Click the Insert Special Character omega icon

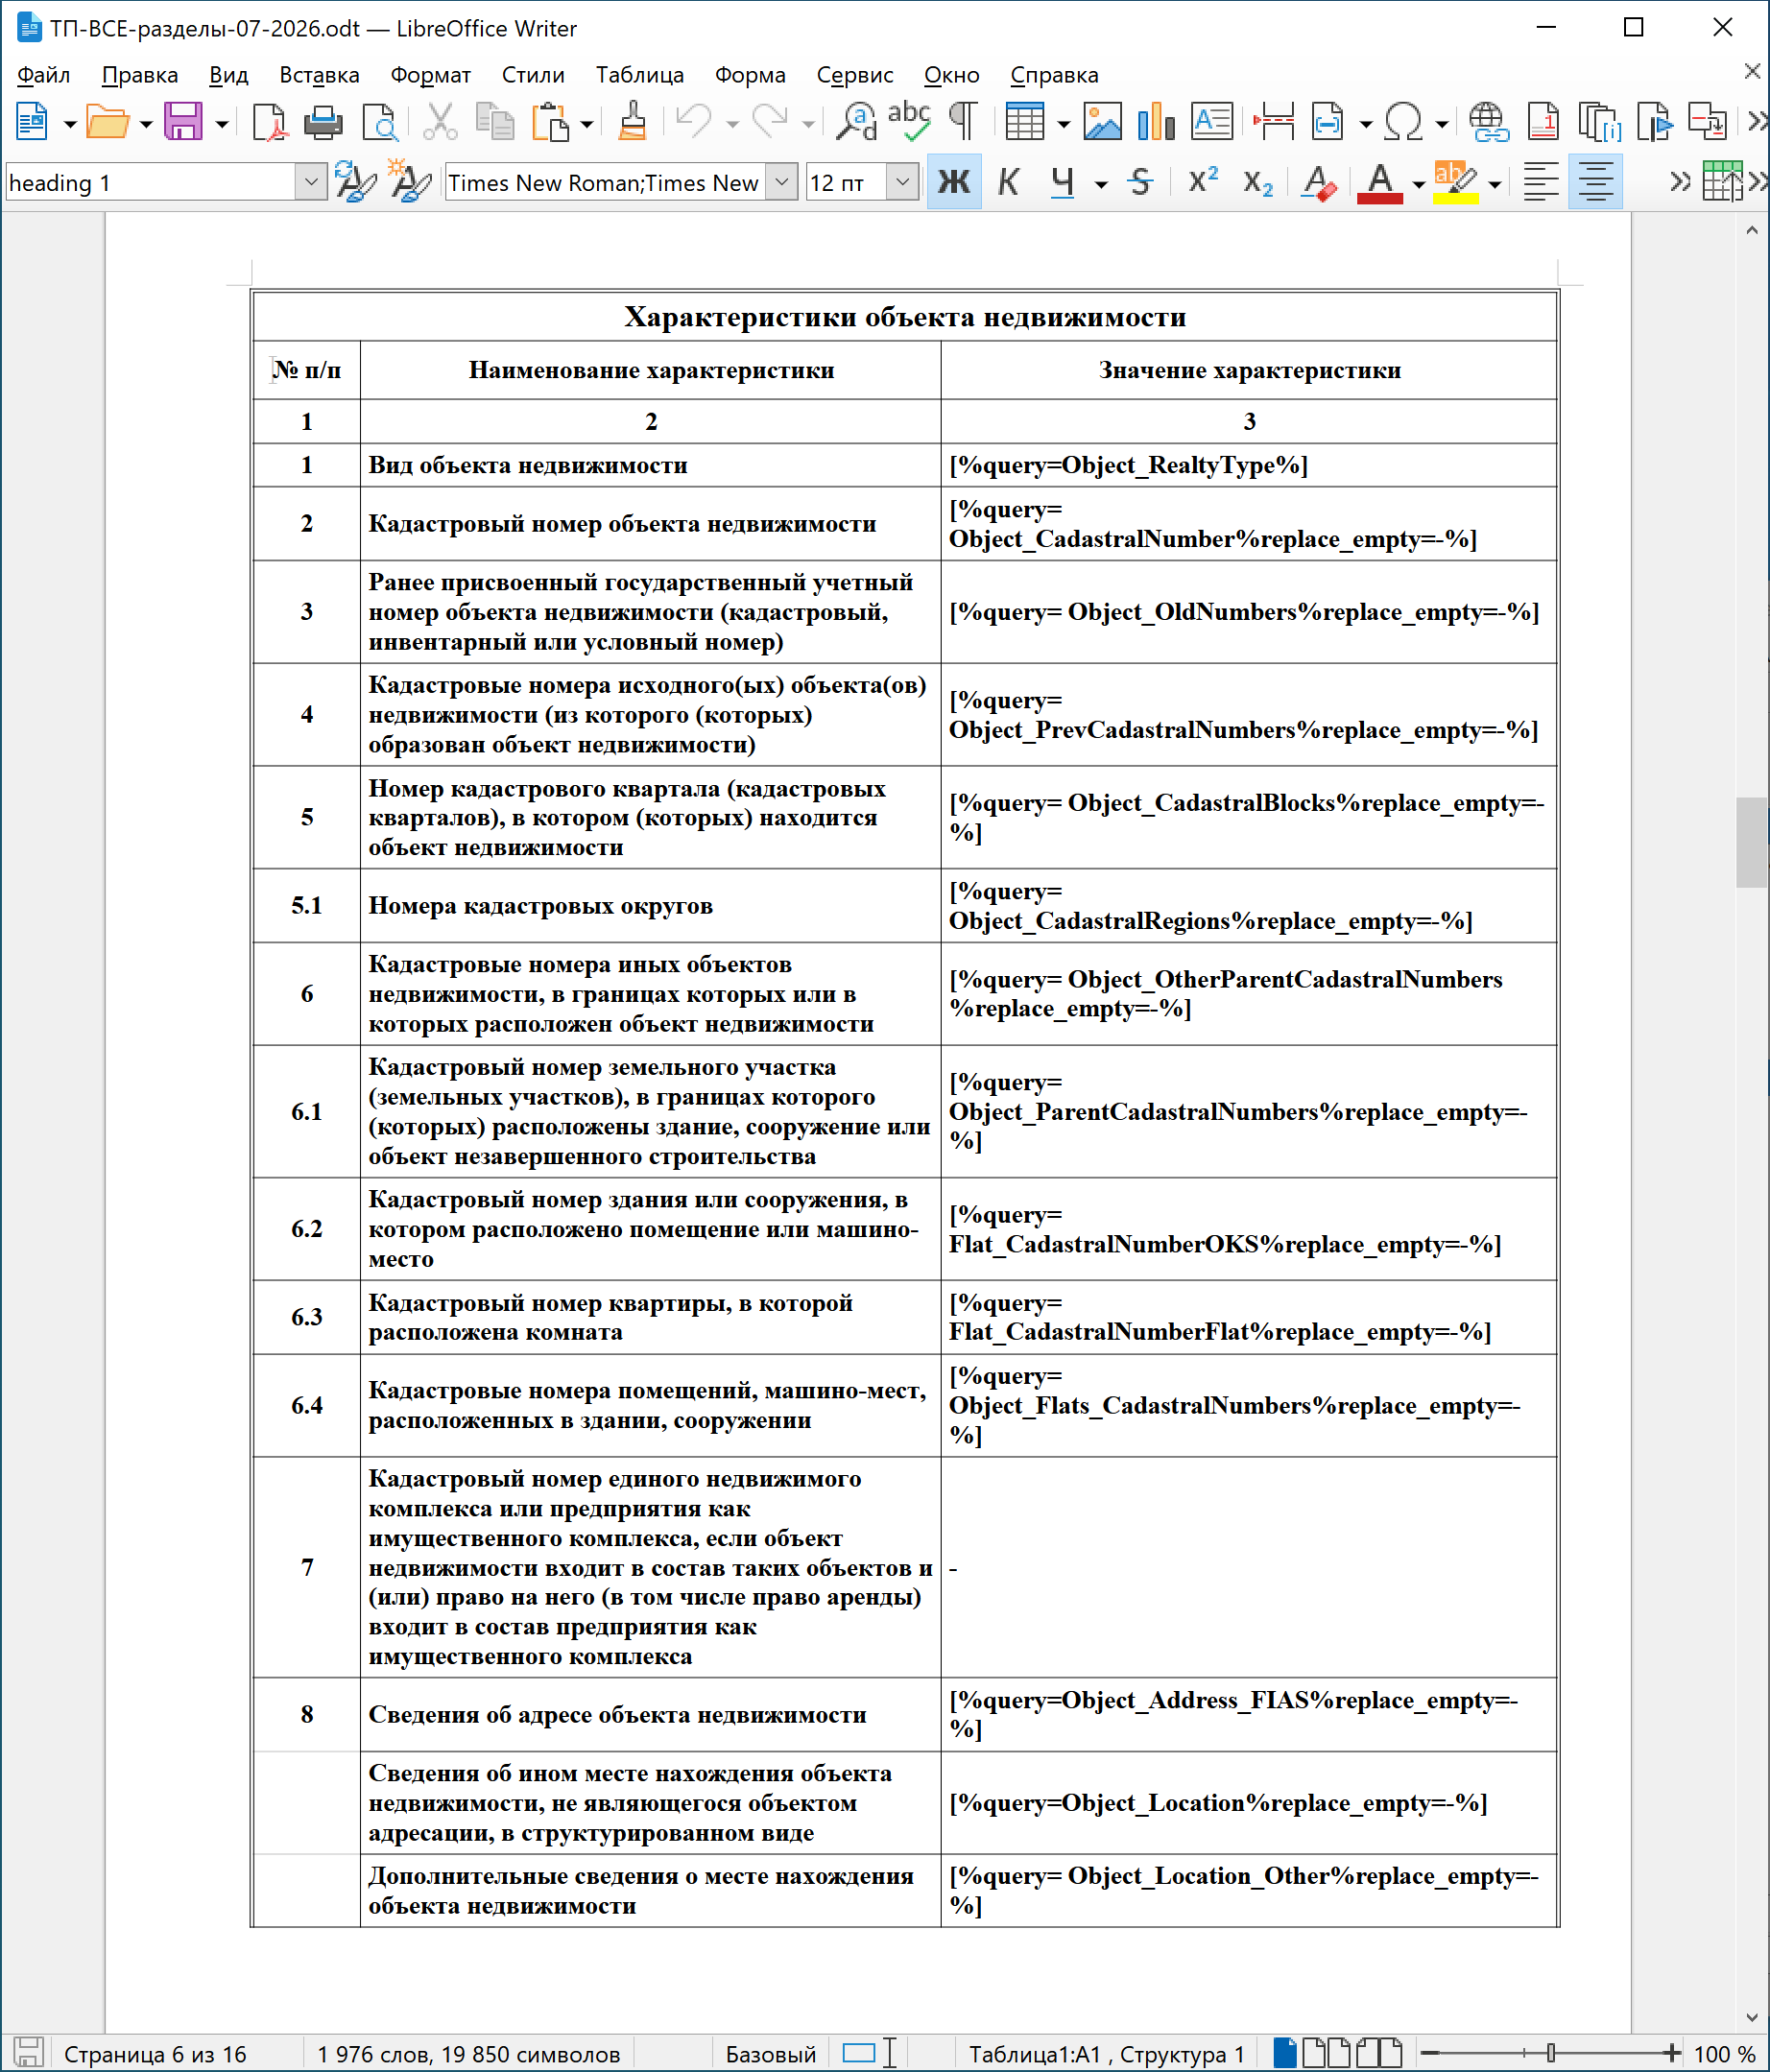1404,122
